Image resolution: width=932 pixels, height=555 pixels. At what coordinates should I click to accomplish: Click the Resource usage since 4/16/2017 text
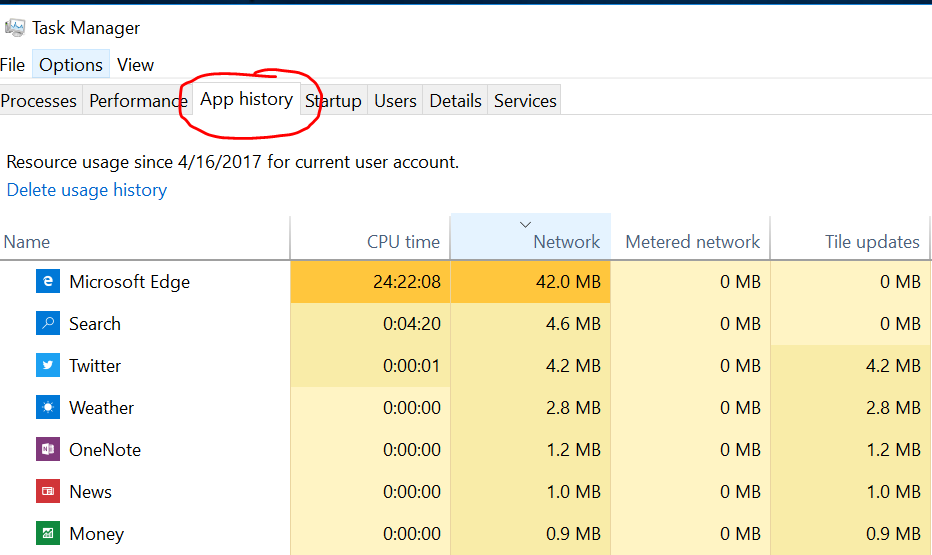pos(232,162)
